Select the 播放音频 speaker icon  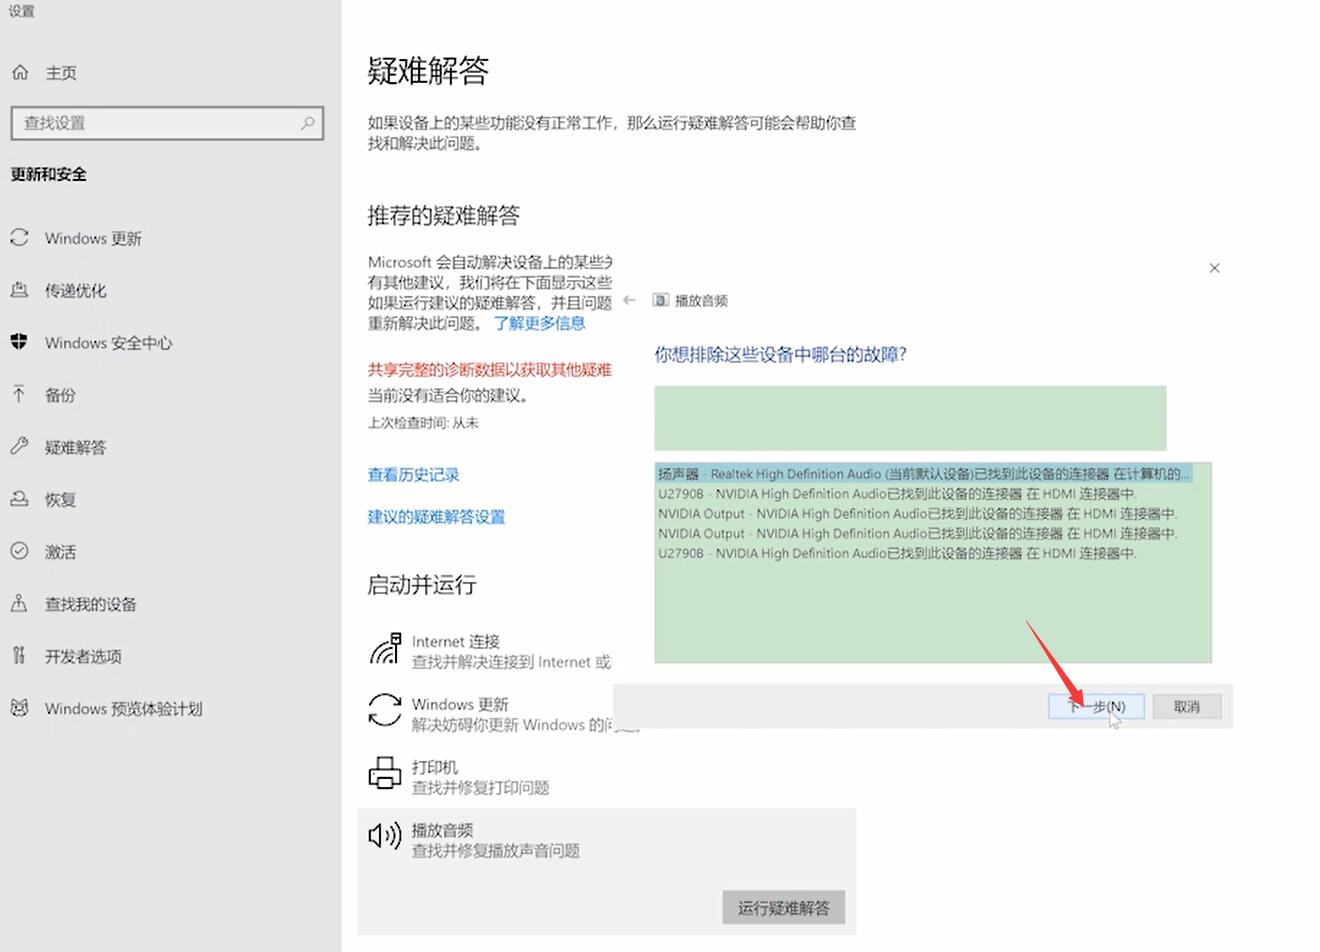point(385,836)
